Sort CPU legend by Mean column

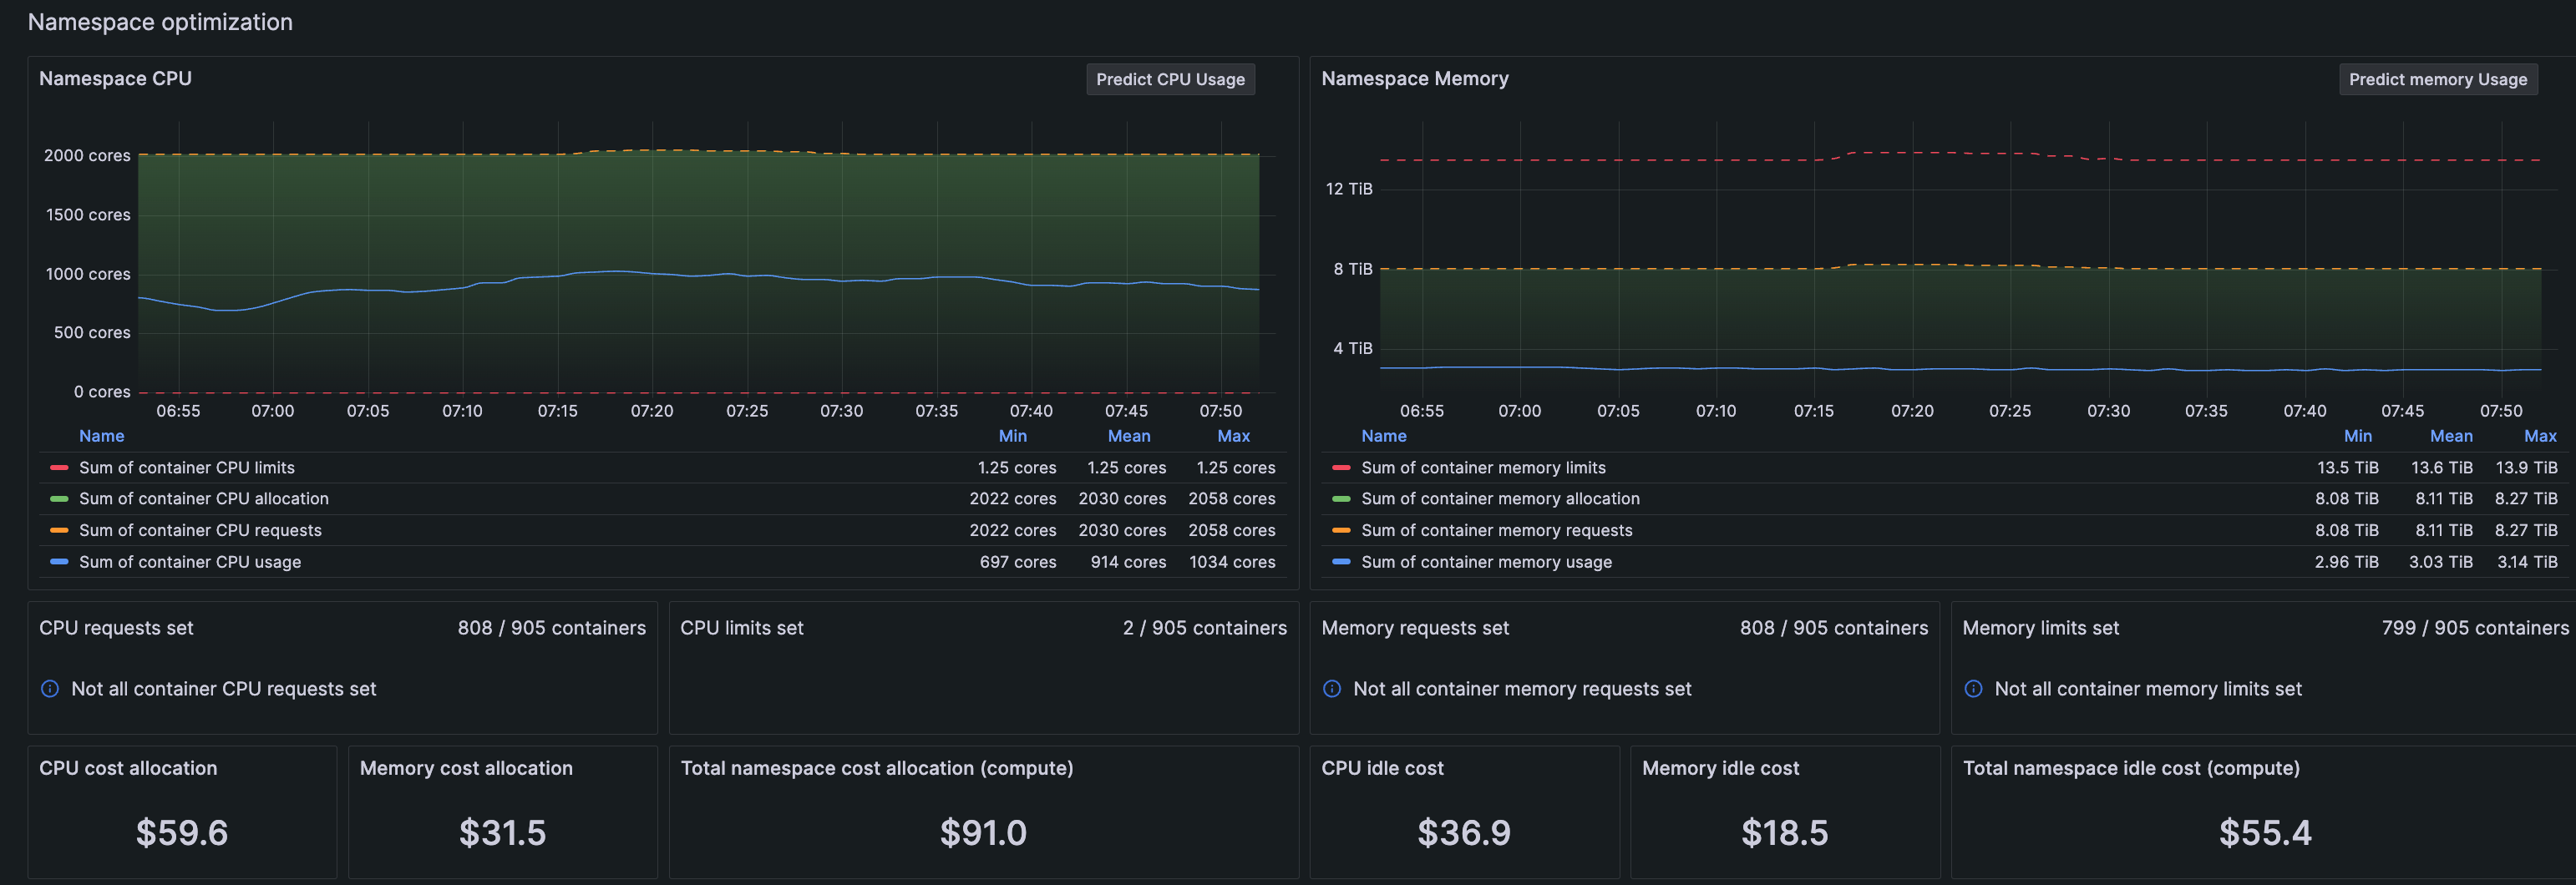pyautogui.click(x=1128, y=436)
